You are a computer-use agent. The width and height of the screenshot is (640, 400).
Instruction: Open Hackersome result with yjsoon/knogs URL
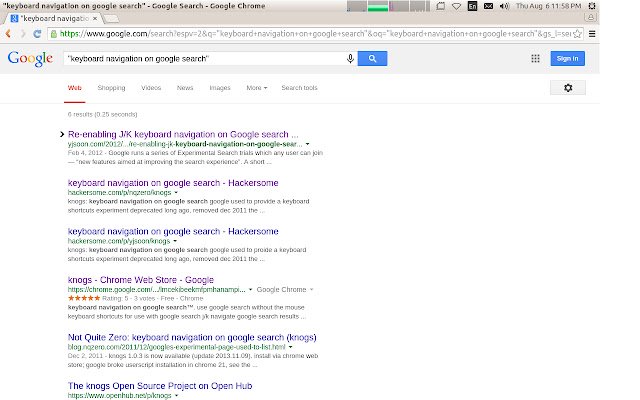(x=173, y=231)
